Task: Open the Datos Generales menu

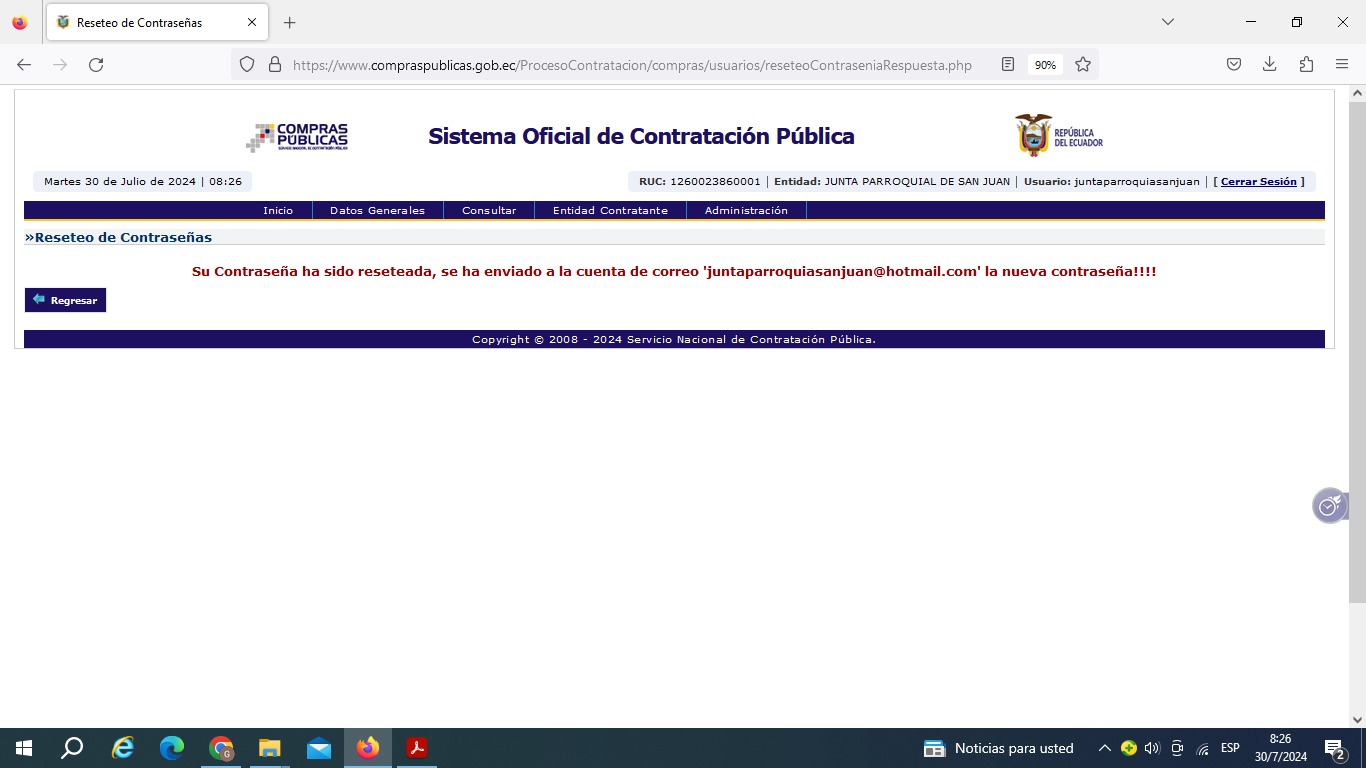Action: (x=377, y=211)
